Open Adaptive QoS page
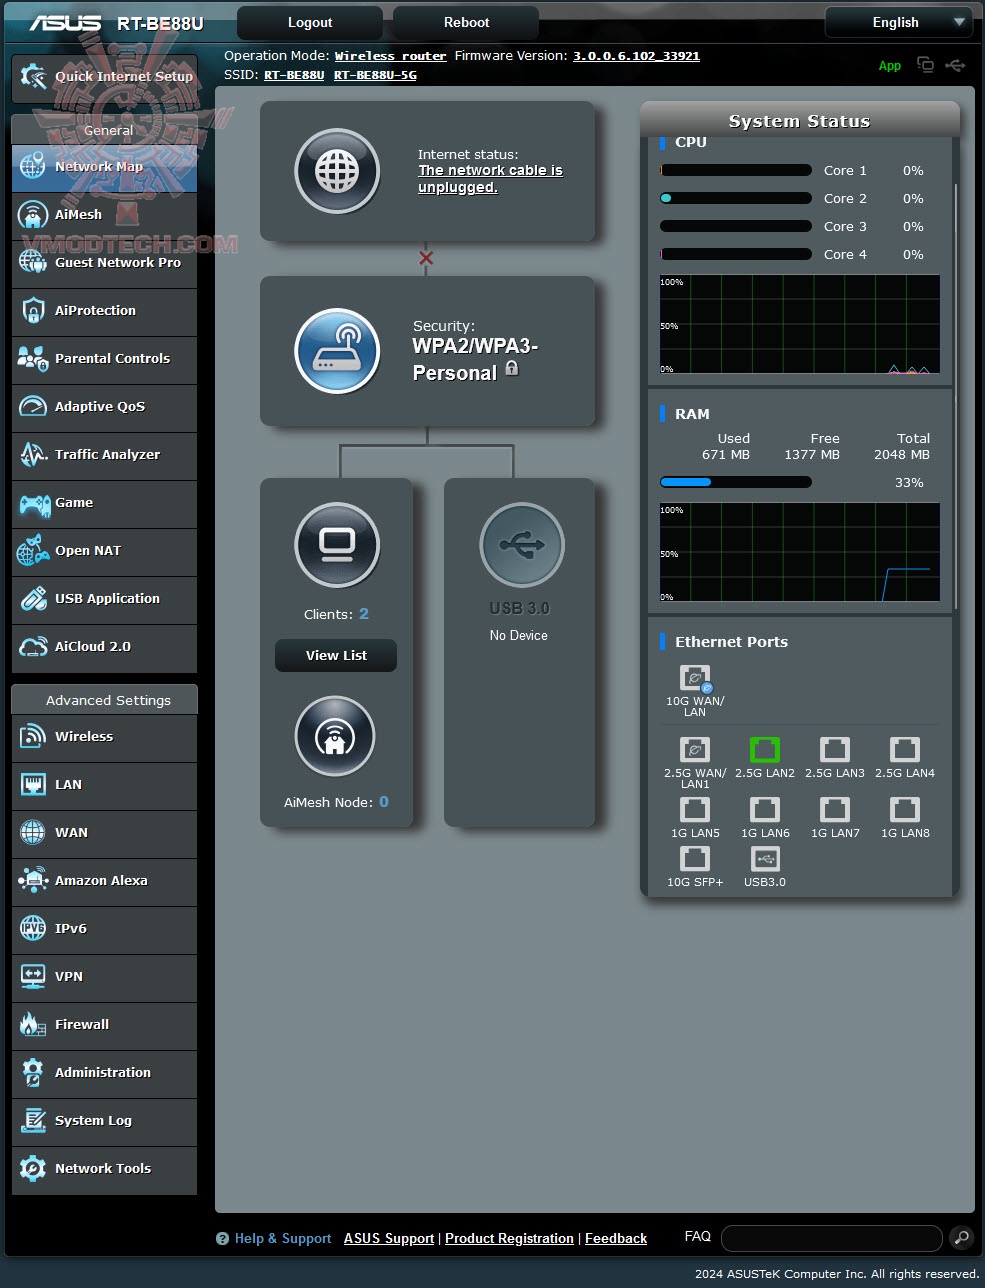985x1288 pixels. point(104,407)
